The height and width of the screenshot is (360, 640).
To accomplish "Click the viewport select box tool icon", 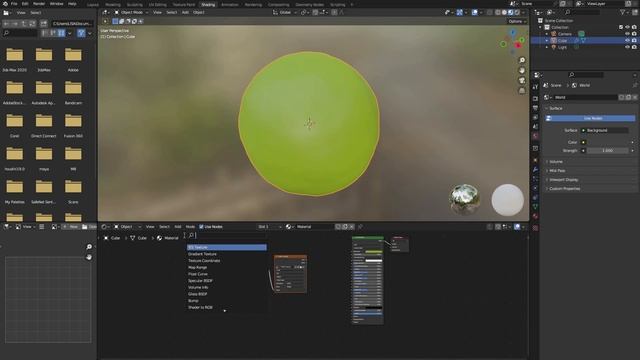I will tap(116, 21).
